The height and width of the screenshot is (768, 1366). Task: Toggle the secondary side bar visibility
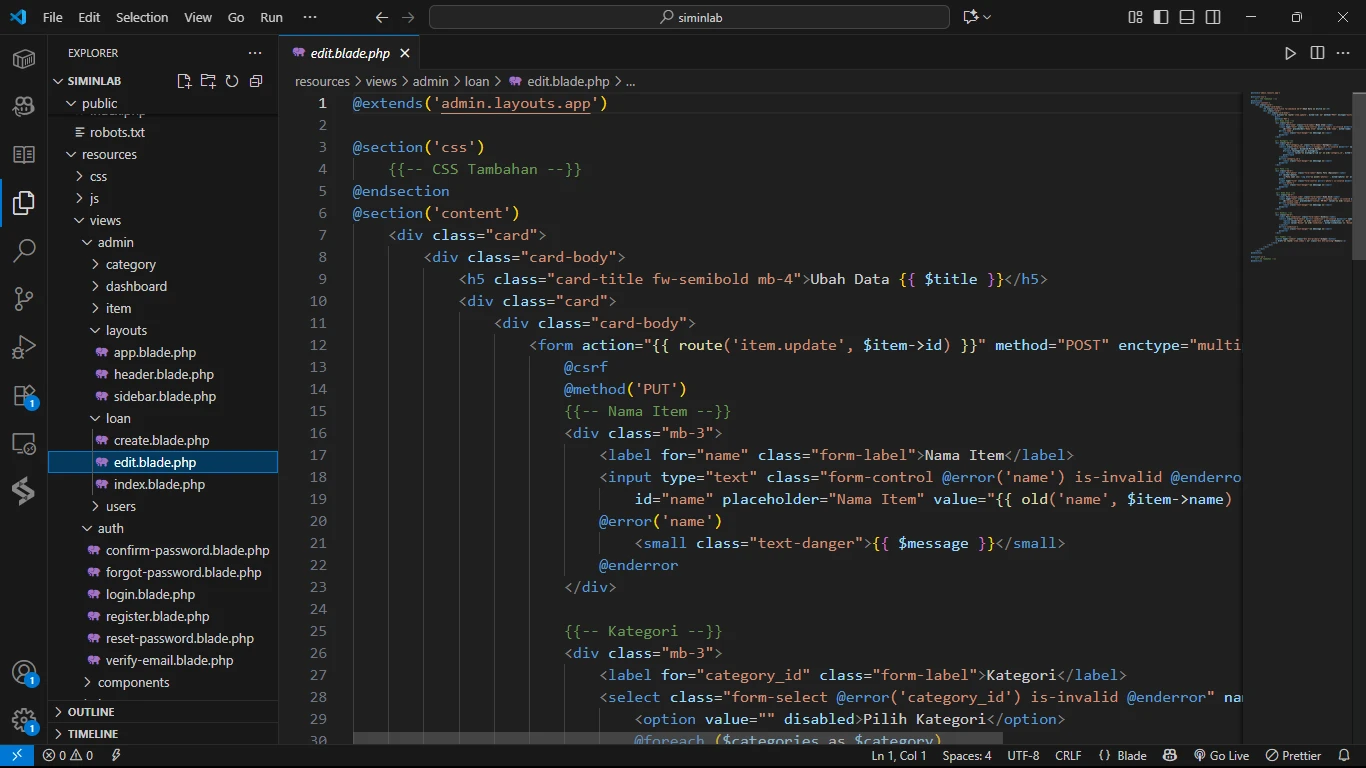pyautogui.click(x=1213, y=17)
